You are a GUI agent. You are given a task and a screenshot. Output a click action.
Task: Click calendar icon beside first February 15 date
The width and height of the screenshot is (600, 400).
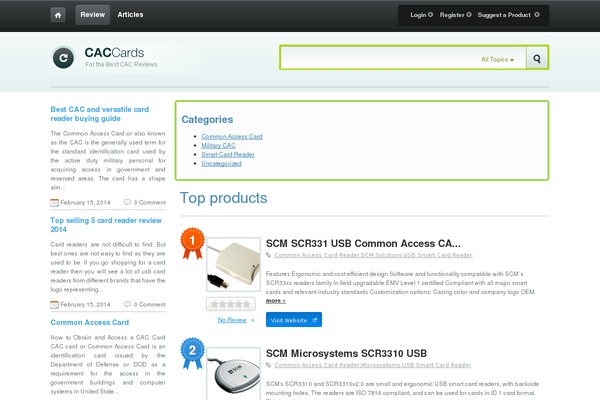pyautogui.click(x=54, y=202)
